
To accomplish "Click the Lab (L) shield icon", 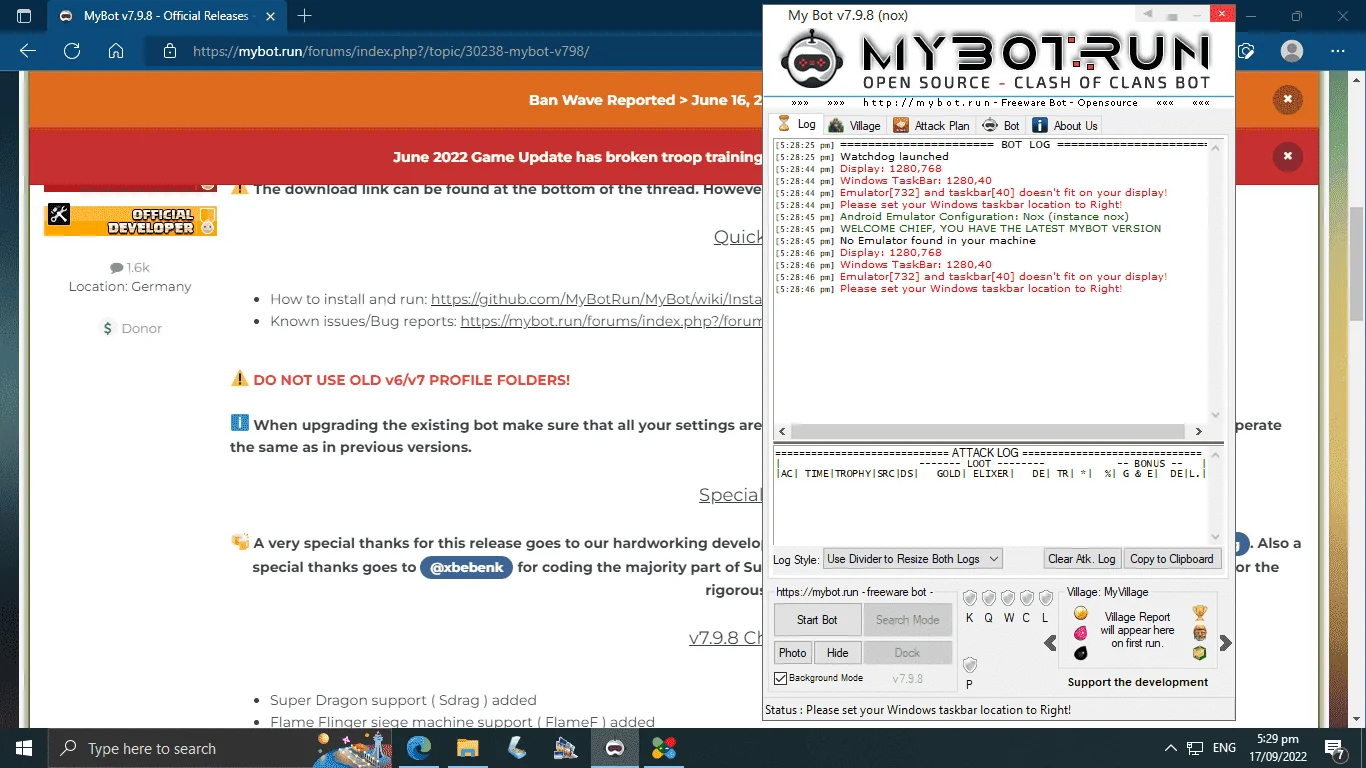I will click(x=1046, y=598).
